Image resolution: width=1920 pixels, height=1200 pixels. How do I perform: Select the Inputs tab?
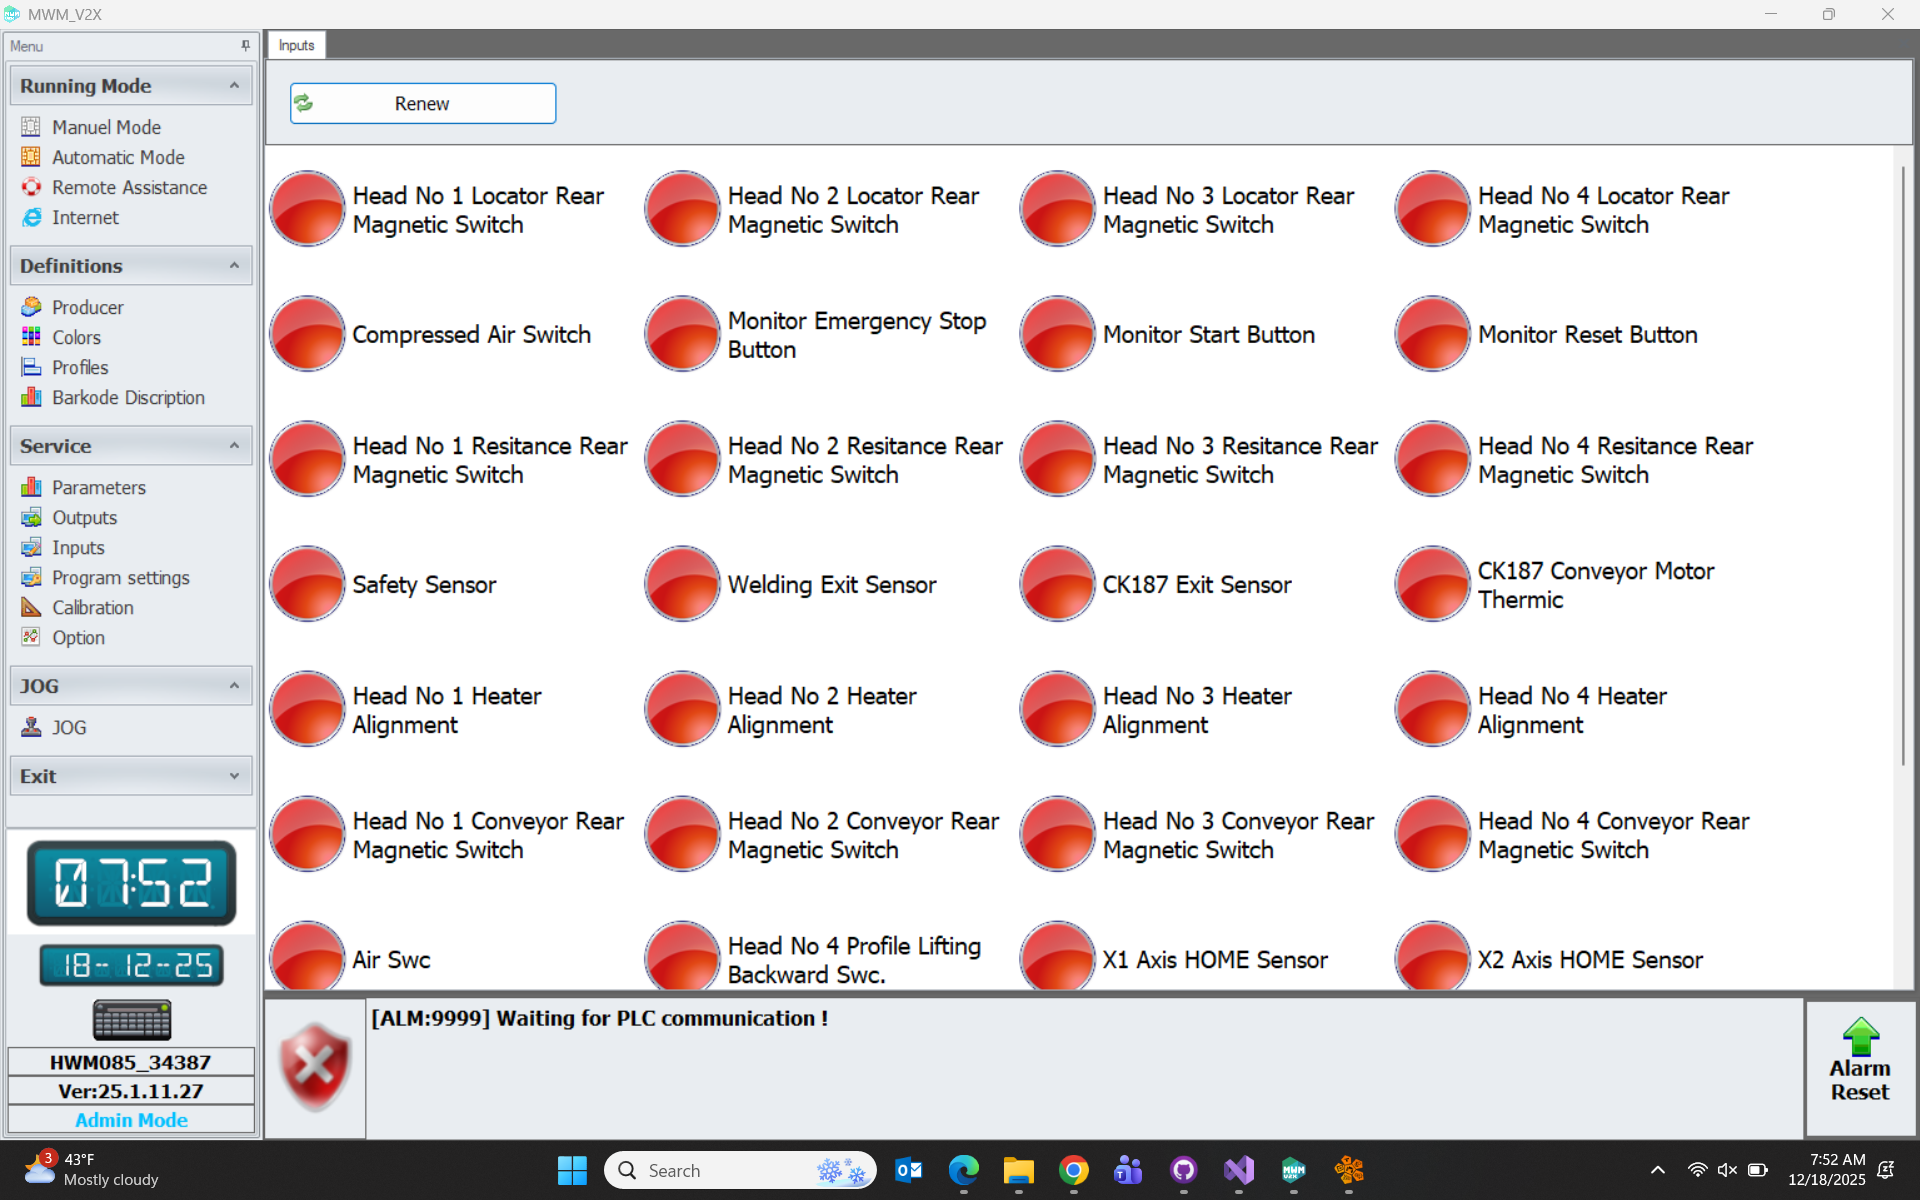296,45
